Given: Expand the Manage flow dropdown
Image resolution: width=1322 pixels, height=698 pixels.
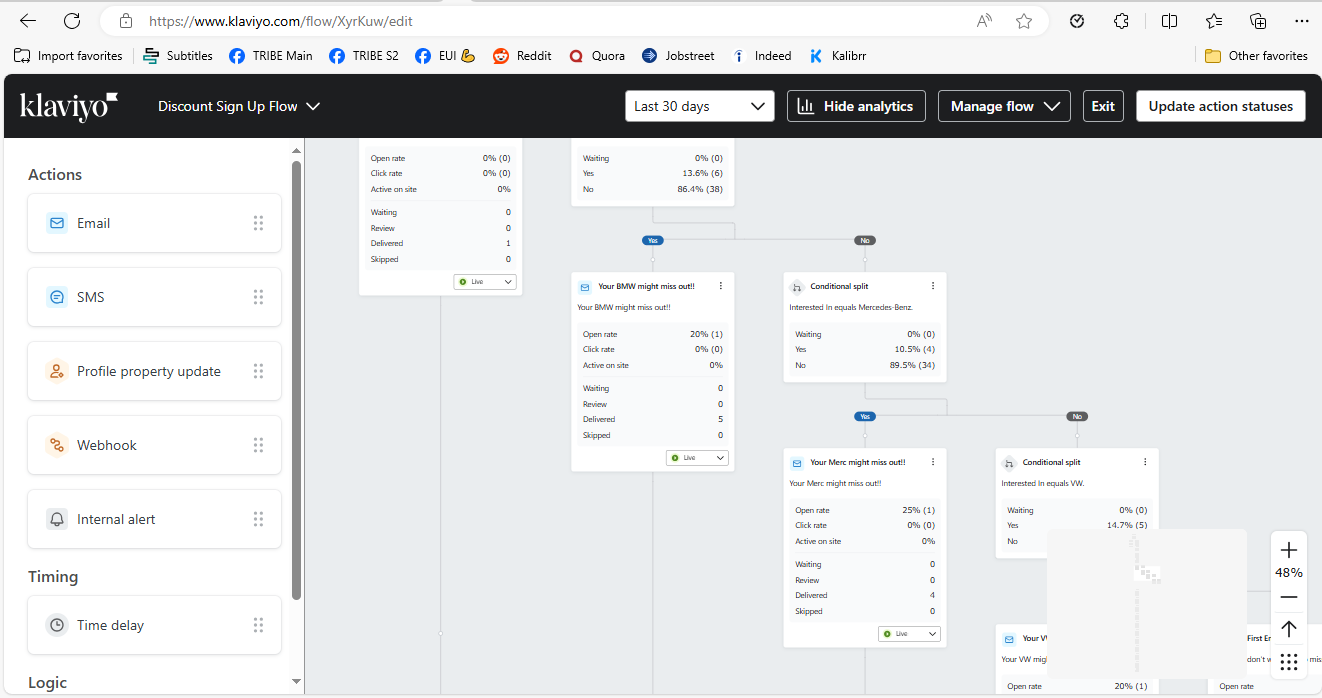Looking at the screenshot, I should [x=1004, y=106].
